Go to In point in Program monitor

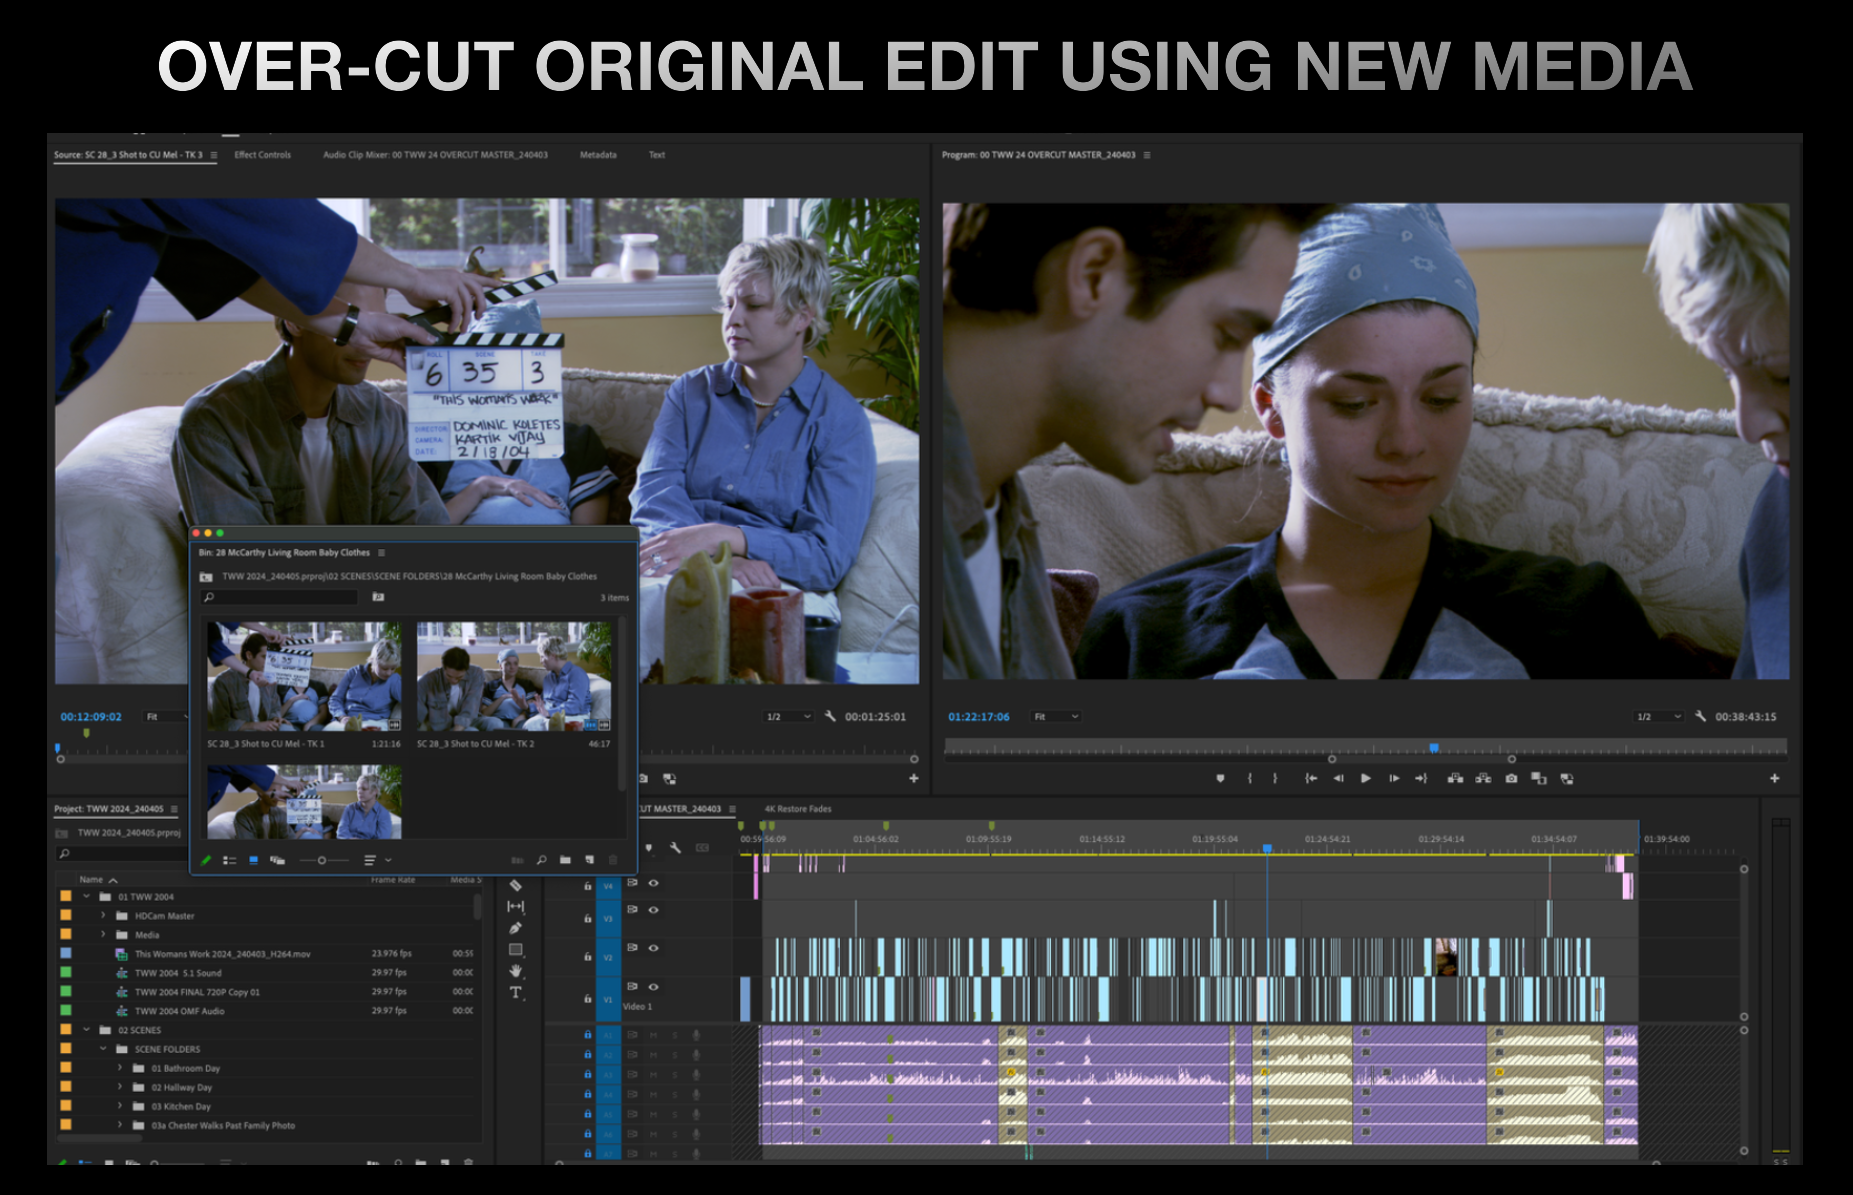[x=1310, y=778]
